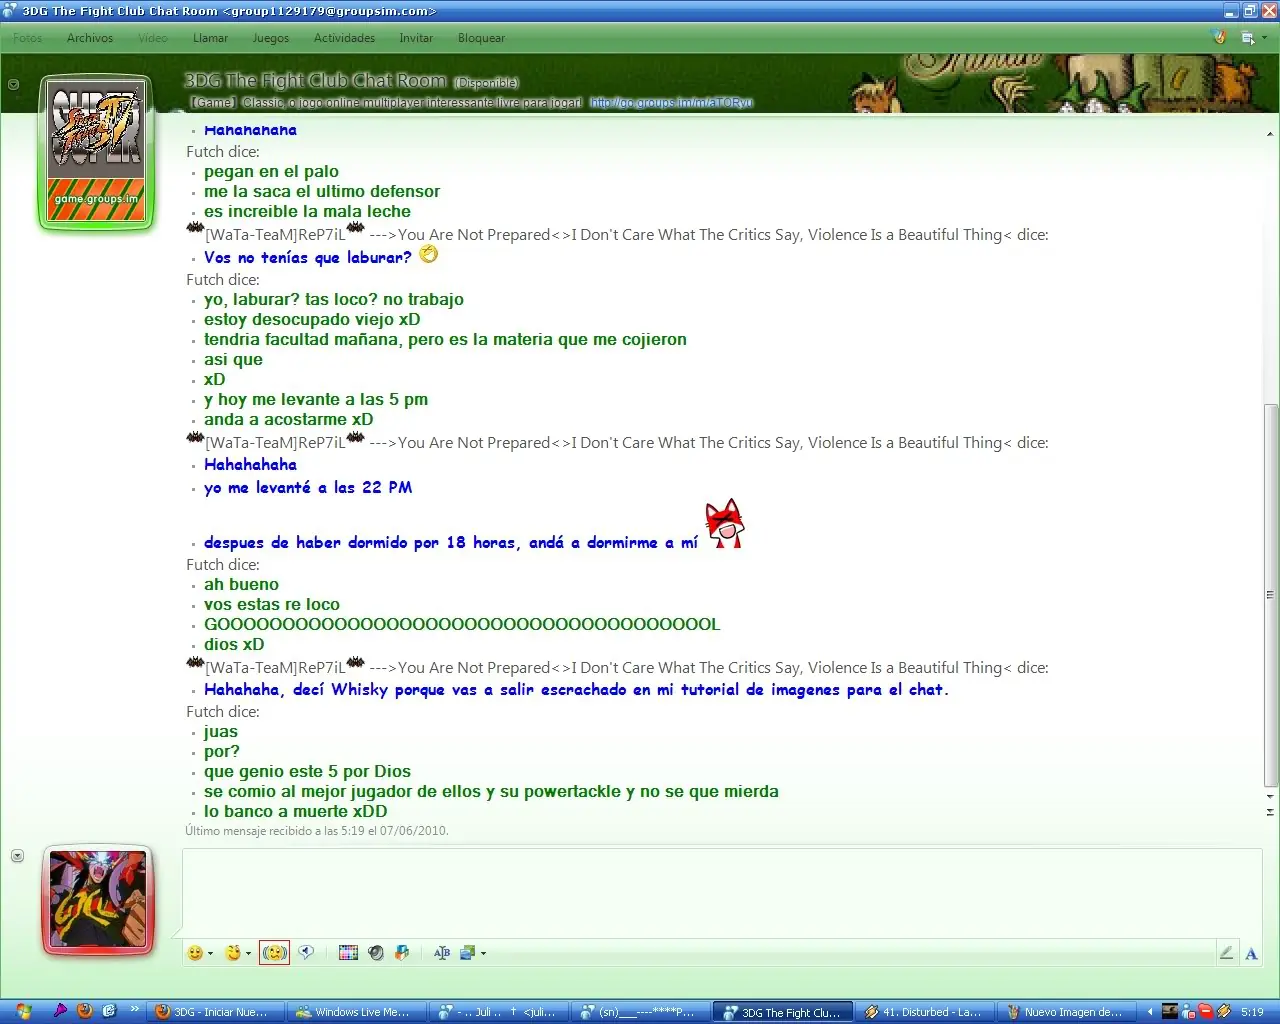
Task: Open the voice clip tool
Action: (306, 953)
